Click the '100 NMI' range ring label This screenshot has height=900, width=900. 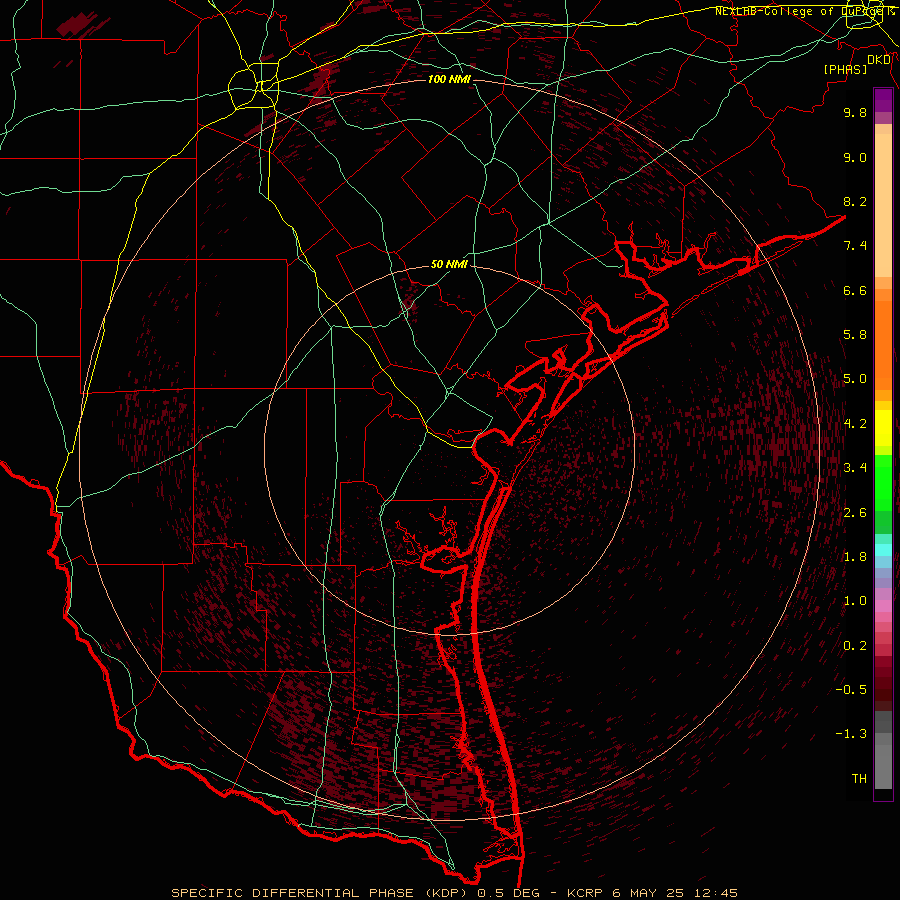449,79
